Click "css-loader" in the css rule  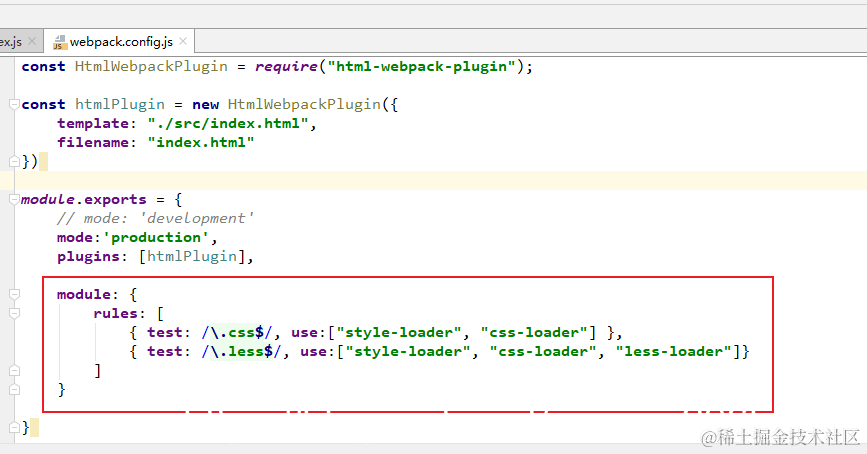pyautogui.click(x=534, y=332)
